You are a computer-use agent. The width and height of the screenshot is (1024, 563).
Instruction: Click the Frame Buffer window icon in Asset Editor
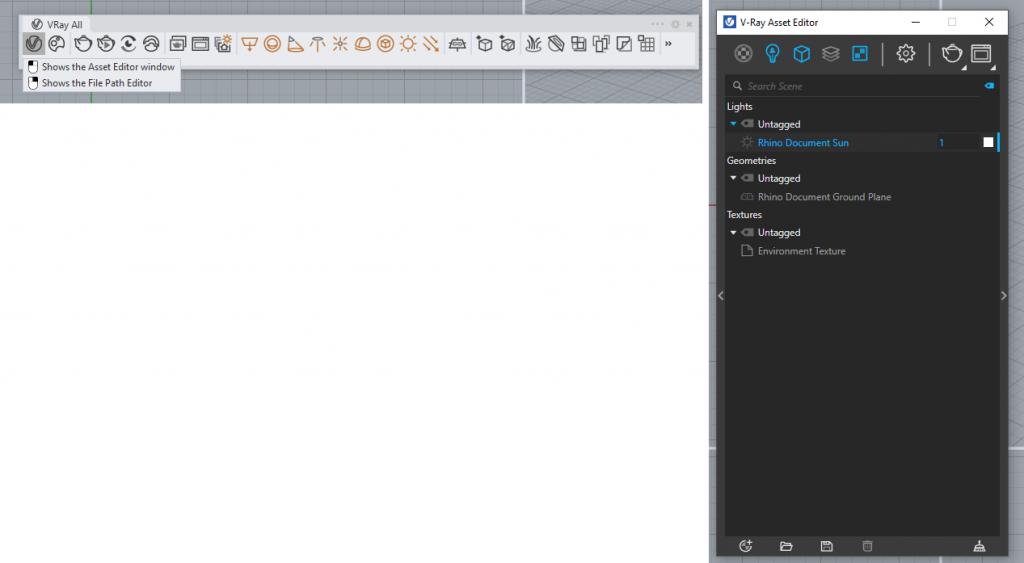point(981,54)
